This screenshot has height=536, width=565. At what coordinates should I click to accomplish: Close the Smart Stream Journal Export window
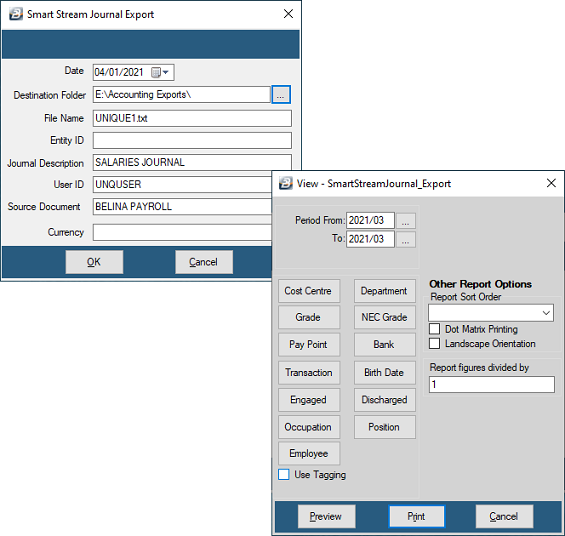point(288,14)
